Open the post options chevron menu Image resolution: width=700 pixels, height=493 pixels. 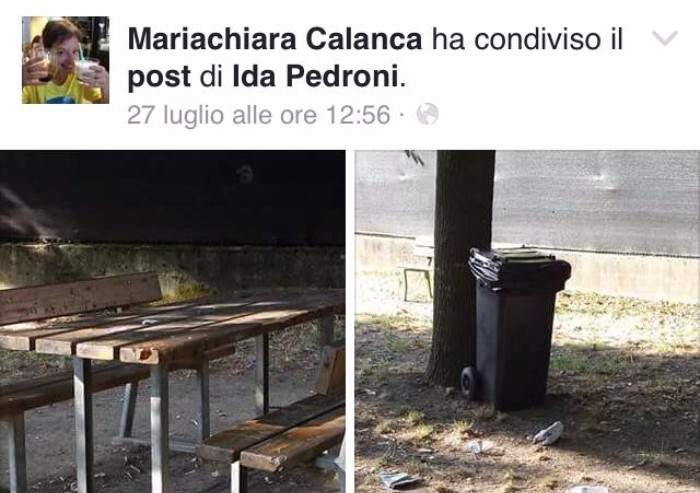click(x=665, y=38)
